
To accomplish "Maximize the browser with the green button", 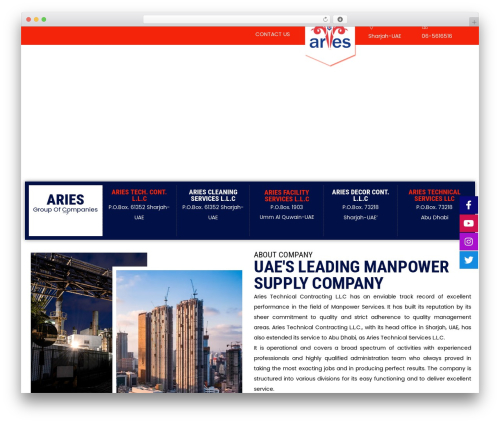I will [x=44, y=19].
